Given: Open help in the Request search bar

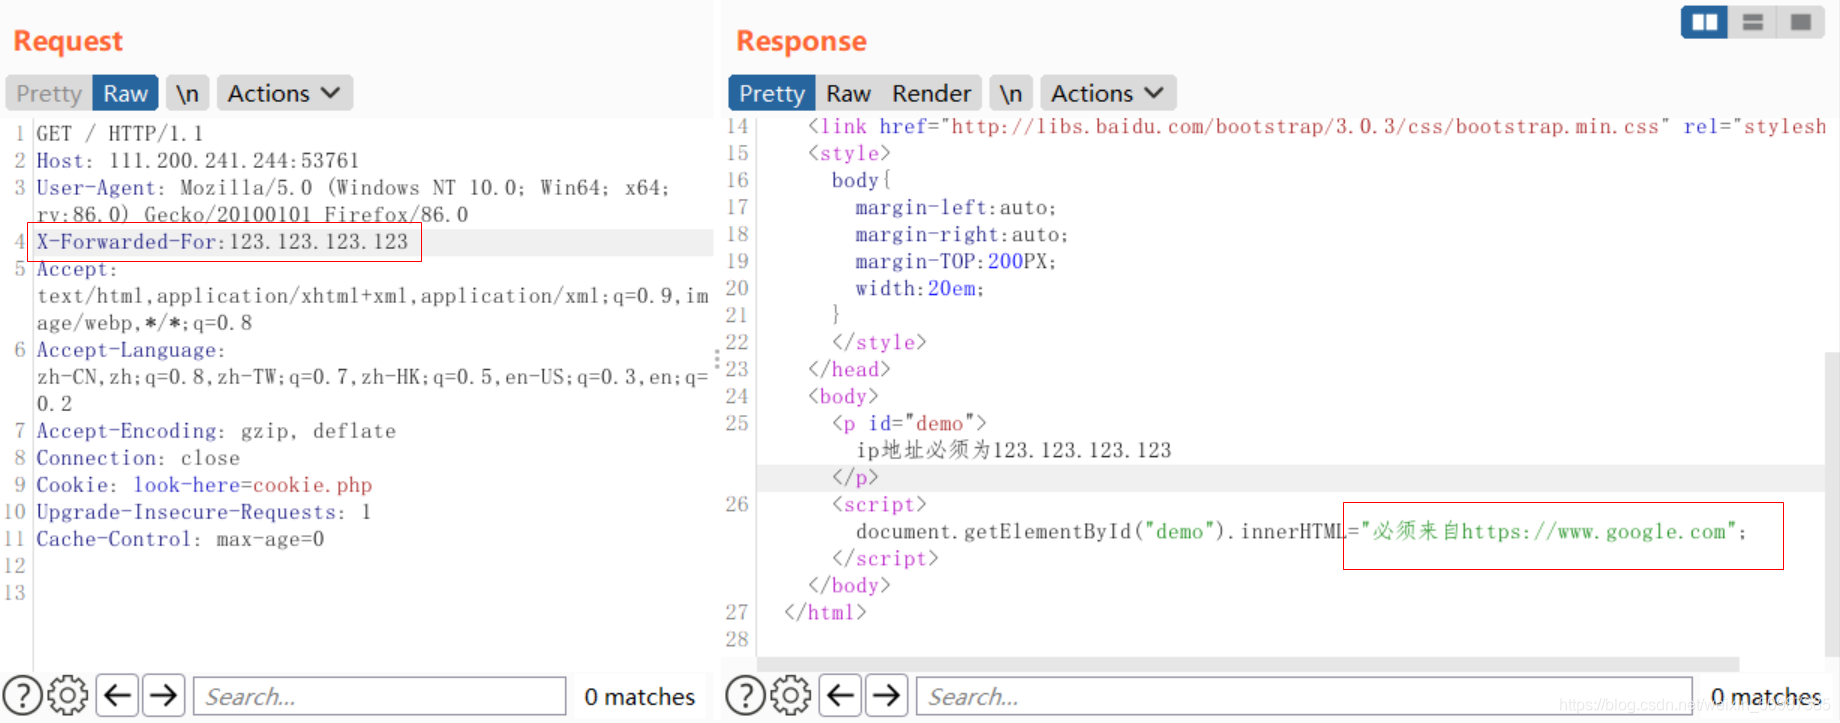Looking at the screenshot, I should click(x=23, y=695).
